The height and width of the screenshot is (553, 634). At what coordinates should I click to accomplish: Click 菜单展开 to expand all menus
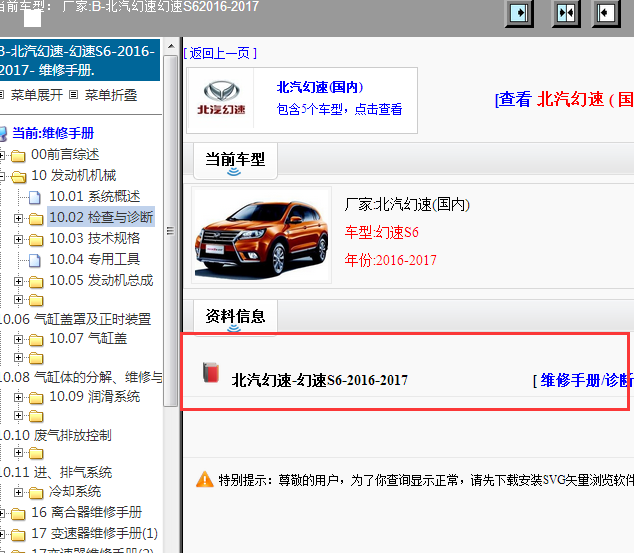pyautogui.click(x=37, y=95)
